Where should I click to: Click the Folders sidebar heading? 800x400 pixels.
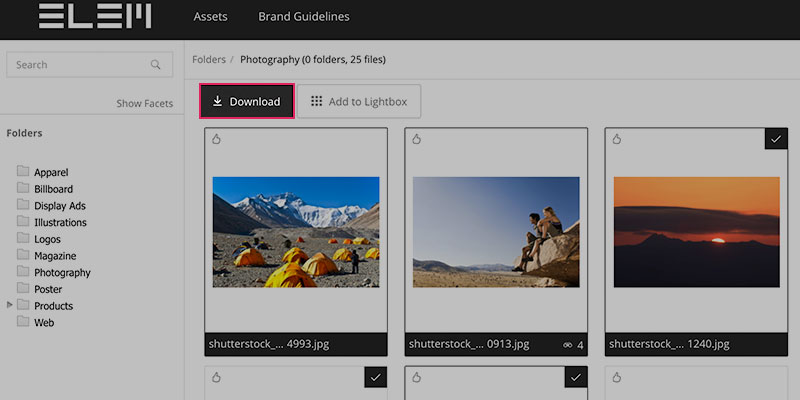tap(24, 133)
